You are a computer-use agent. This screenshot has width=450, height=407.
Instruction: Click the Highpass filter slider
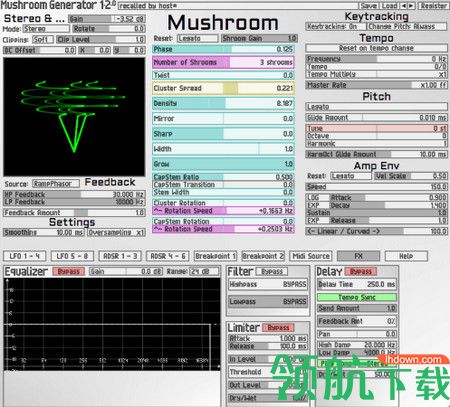[x=268, y=284]
